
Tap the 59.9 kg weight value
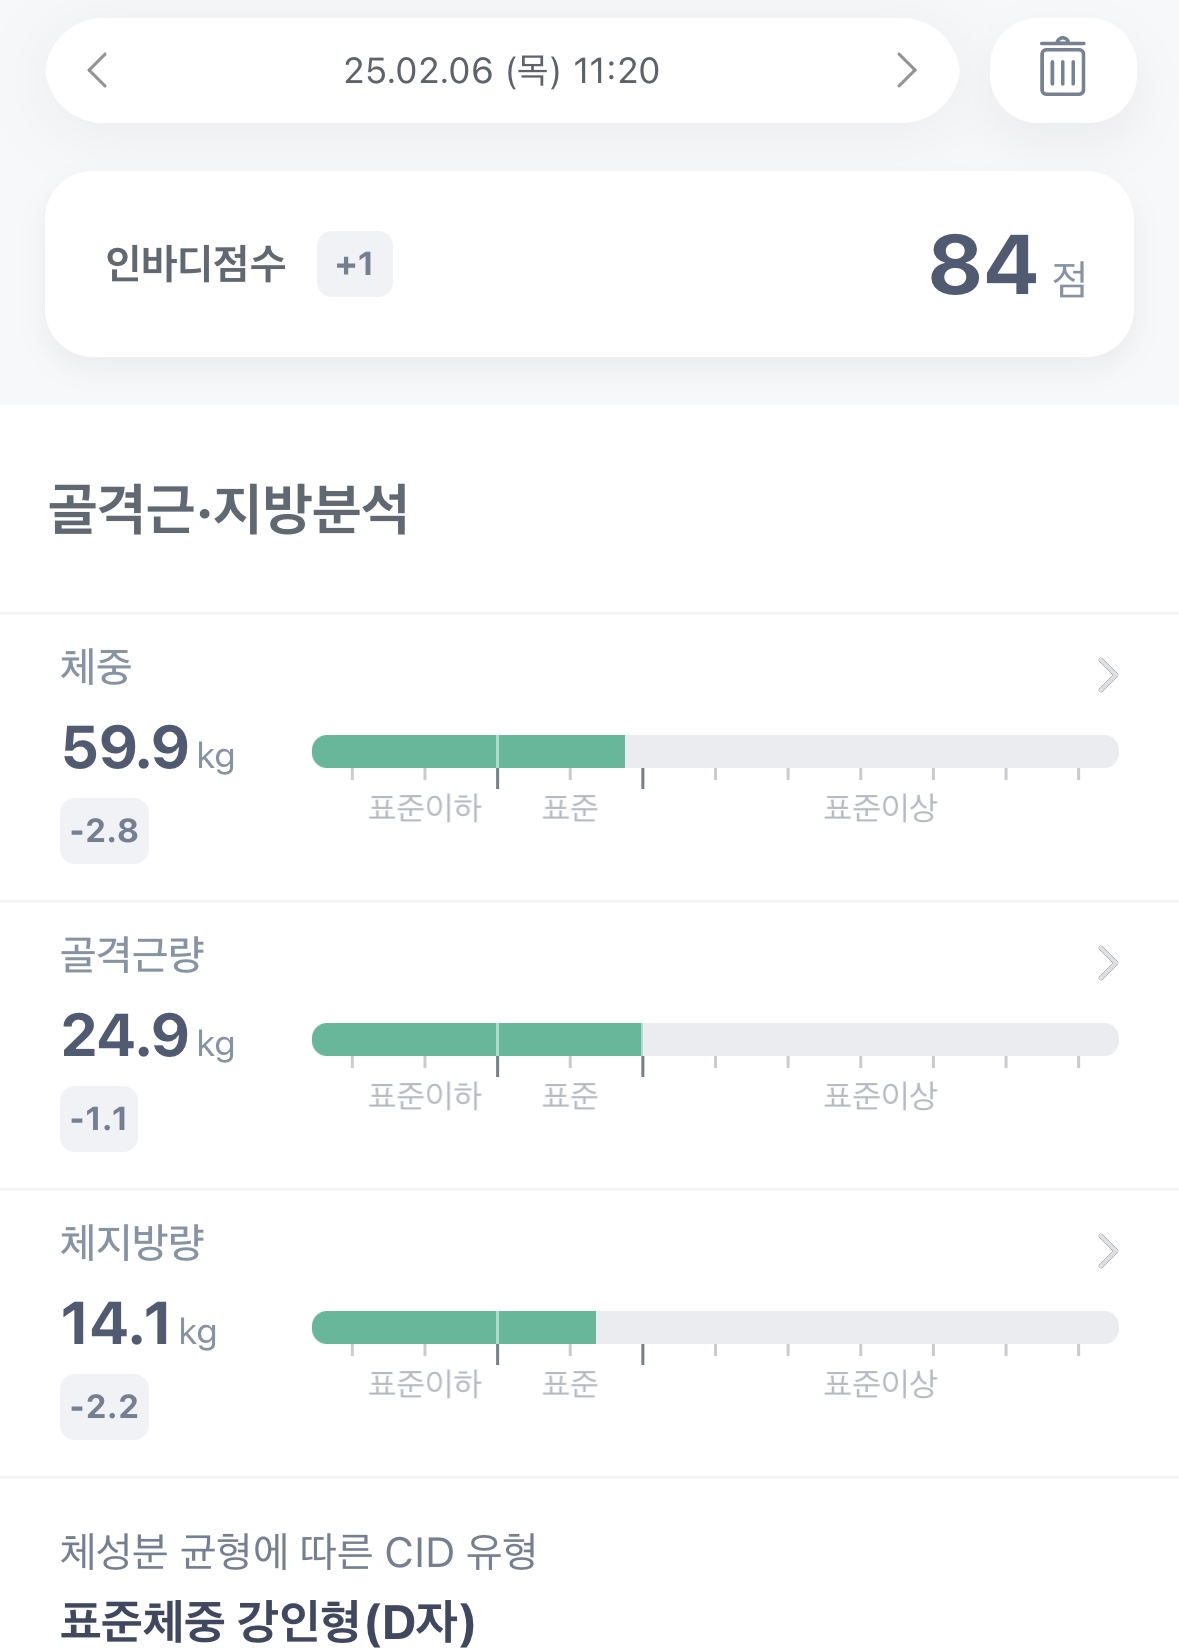pos(147,748)
